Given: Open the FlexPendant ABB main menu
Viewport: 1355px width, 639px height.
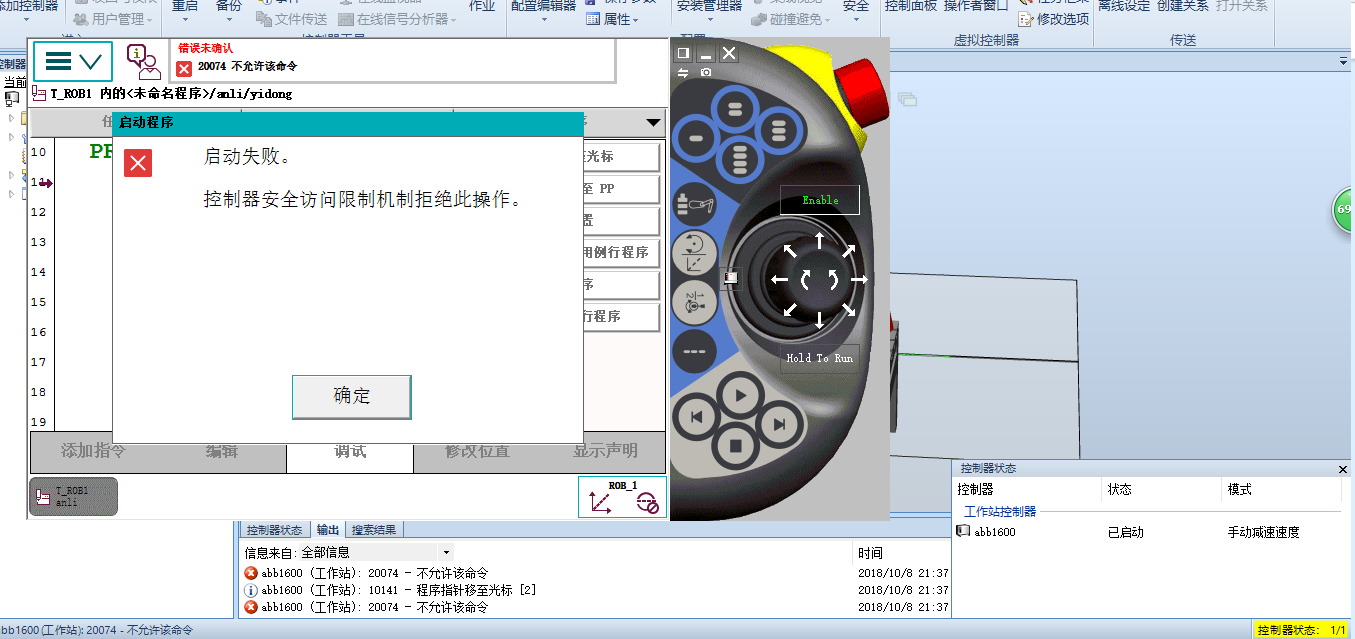Looking at the screenshot, I should 73,62.
